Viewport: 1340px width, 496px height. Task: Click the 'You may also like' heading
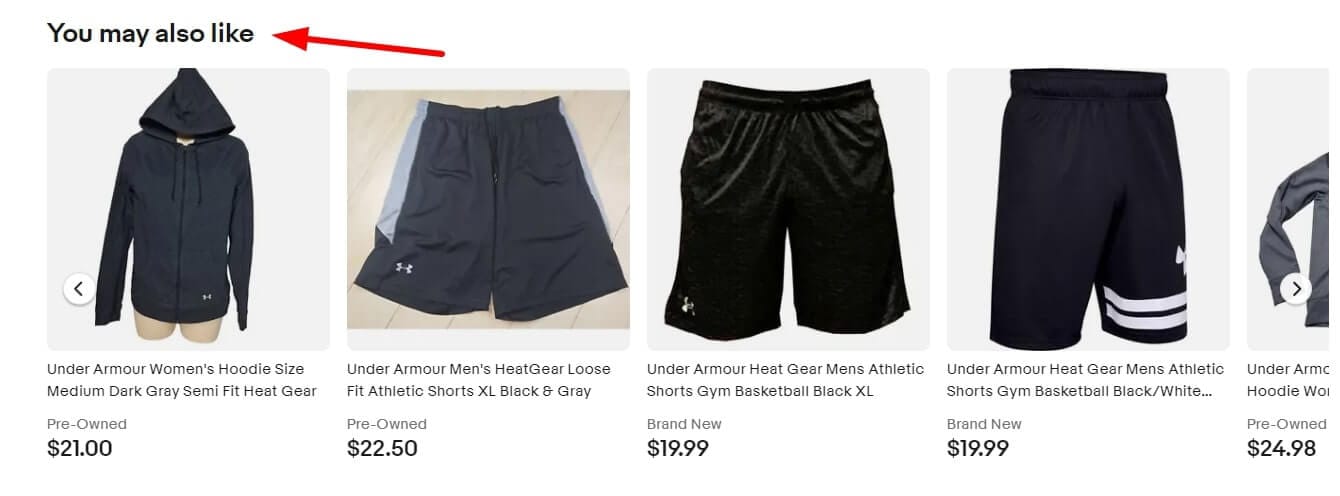coord(151,33)
